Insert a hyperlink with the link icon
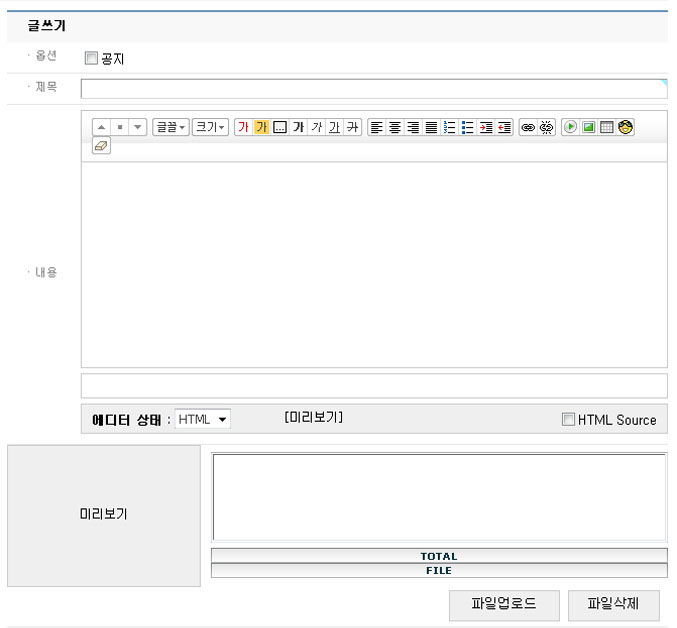 pyautogui.click(x=528, y=127)
